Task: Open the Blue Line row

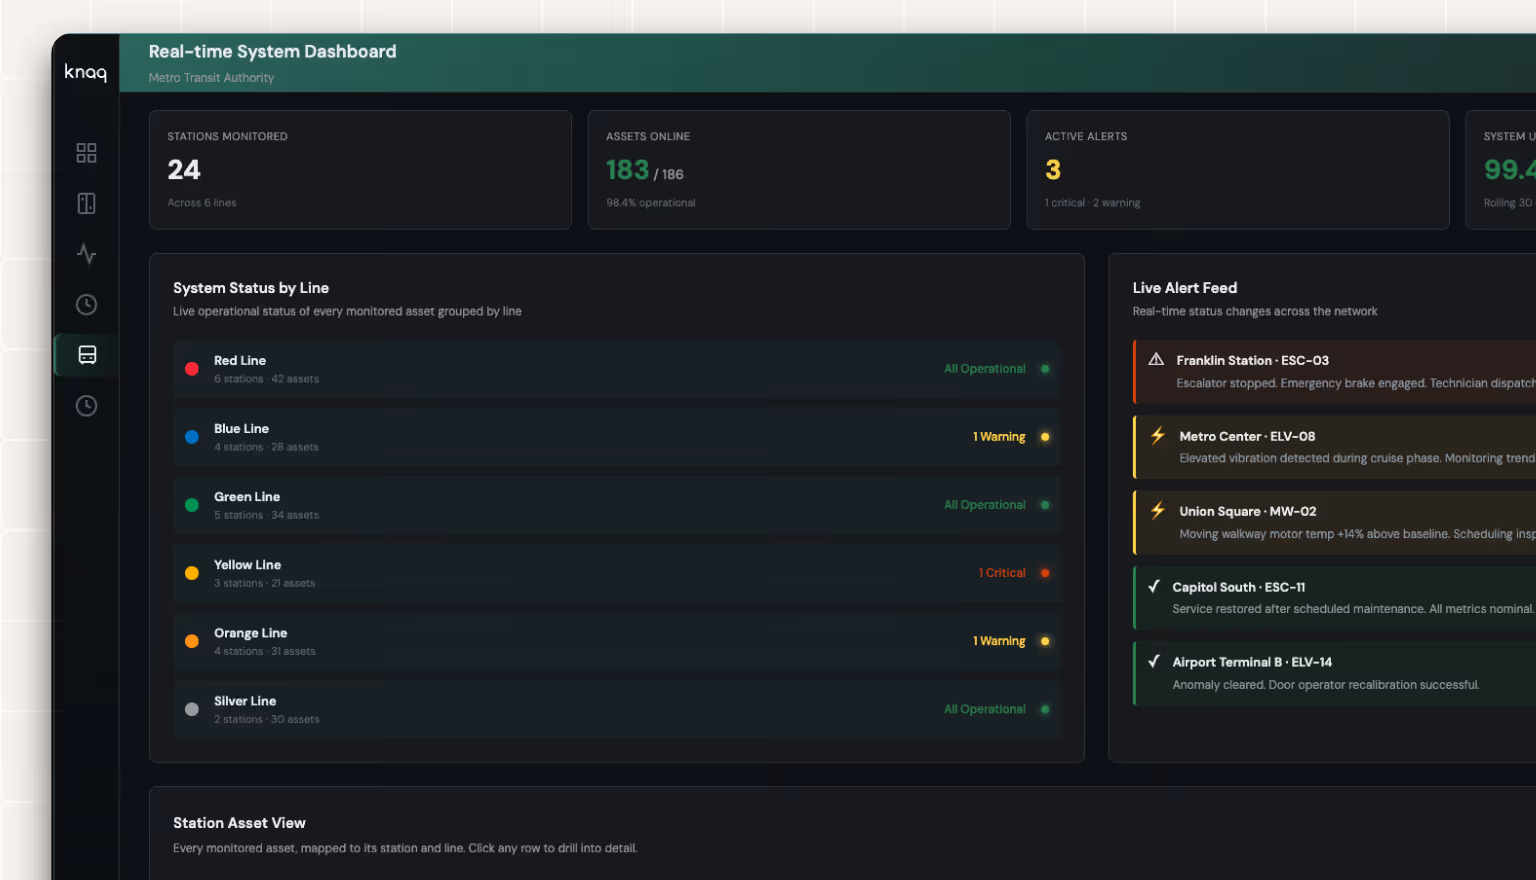Action: [617, 437]
